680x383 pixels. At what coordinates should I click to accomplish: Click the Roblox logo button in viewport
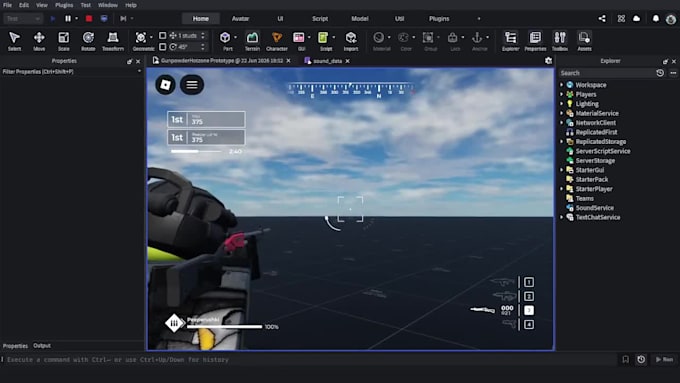click(x=166, y=85)
